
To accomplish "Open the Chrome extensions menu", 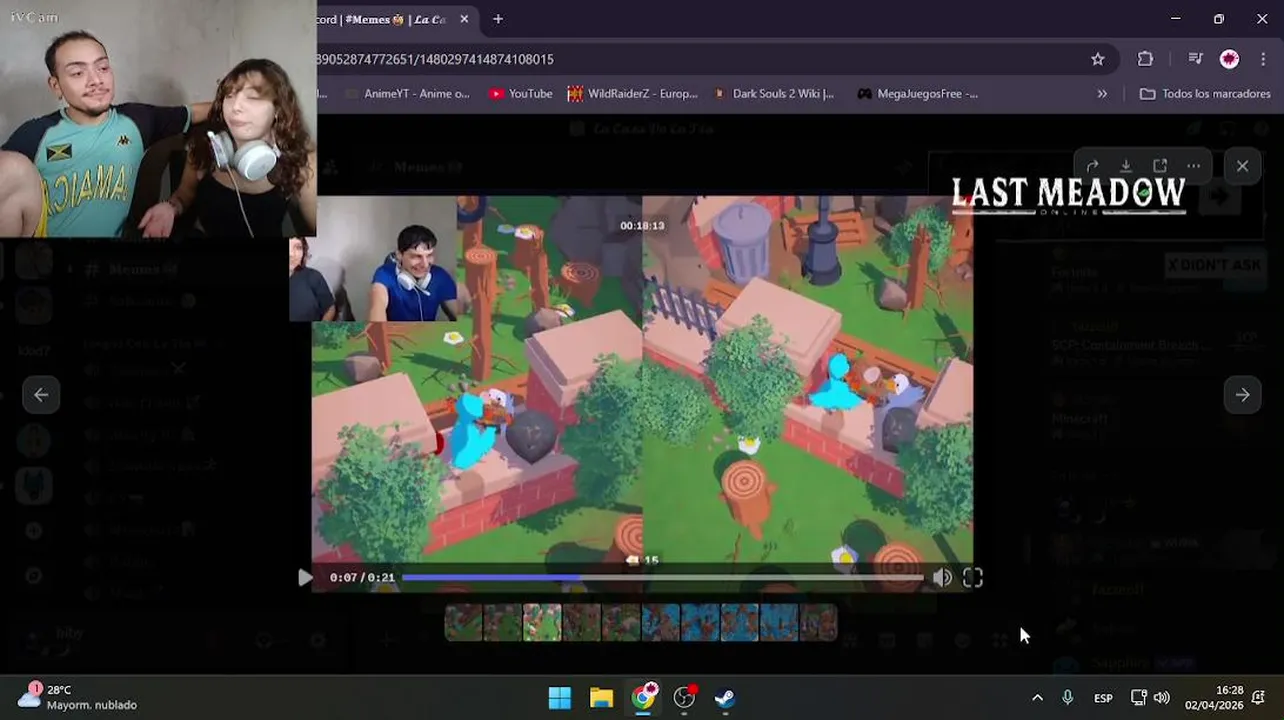I will [1146, 59].
